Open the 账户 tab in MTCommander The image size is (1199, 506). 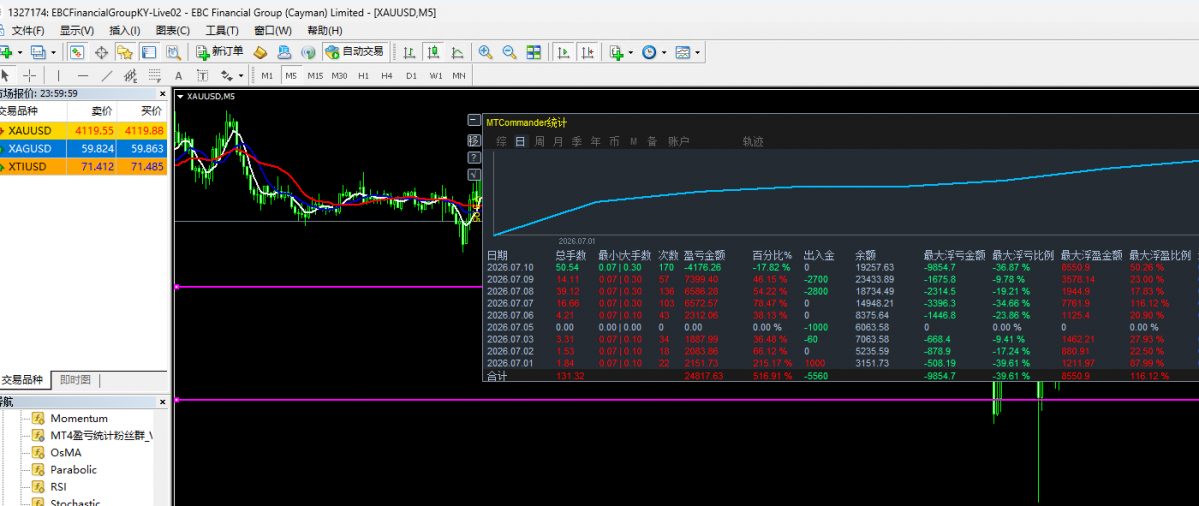[x=679, y=141]
